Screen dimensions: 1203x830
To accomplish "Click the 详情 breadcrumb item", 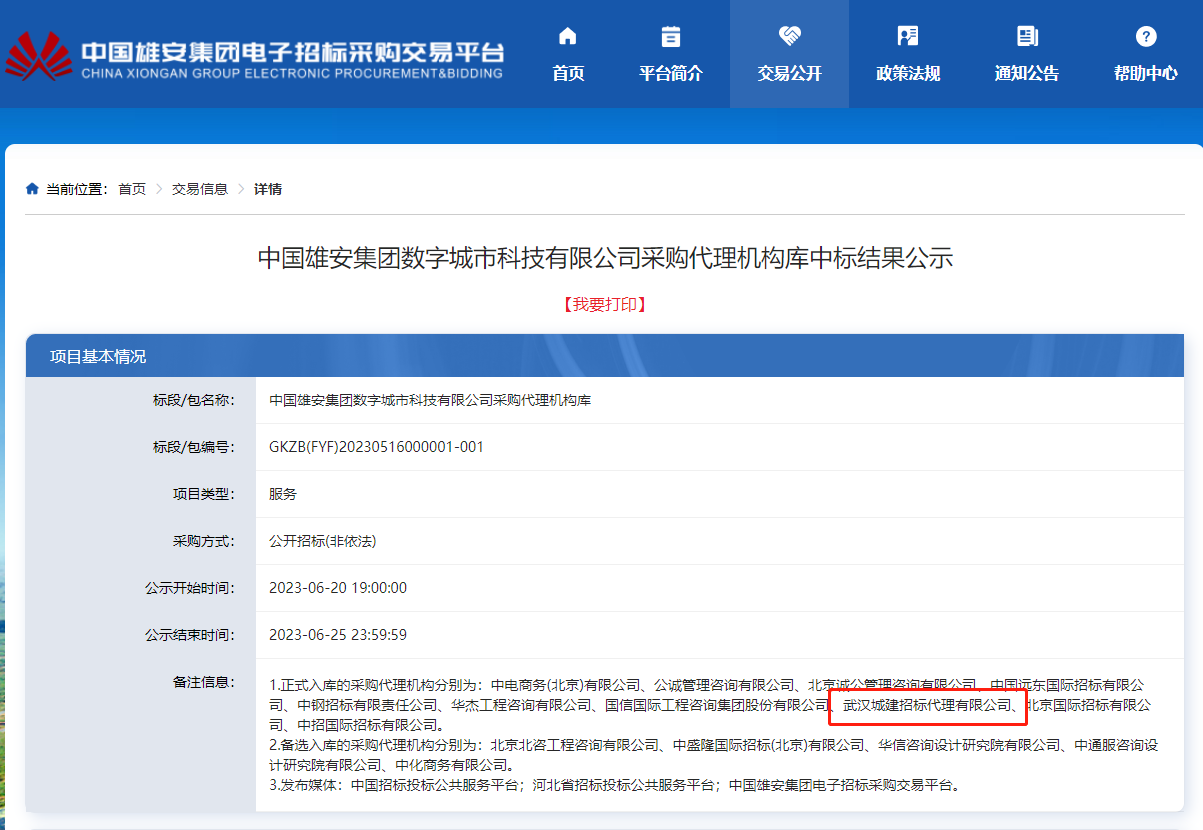I will coord(268,189).
